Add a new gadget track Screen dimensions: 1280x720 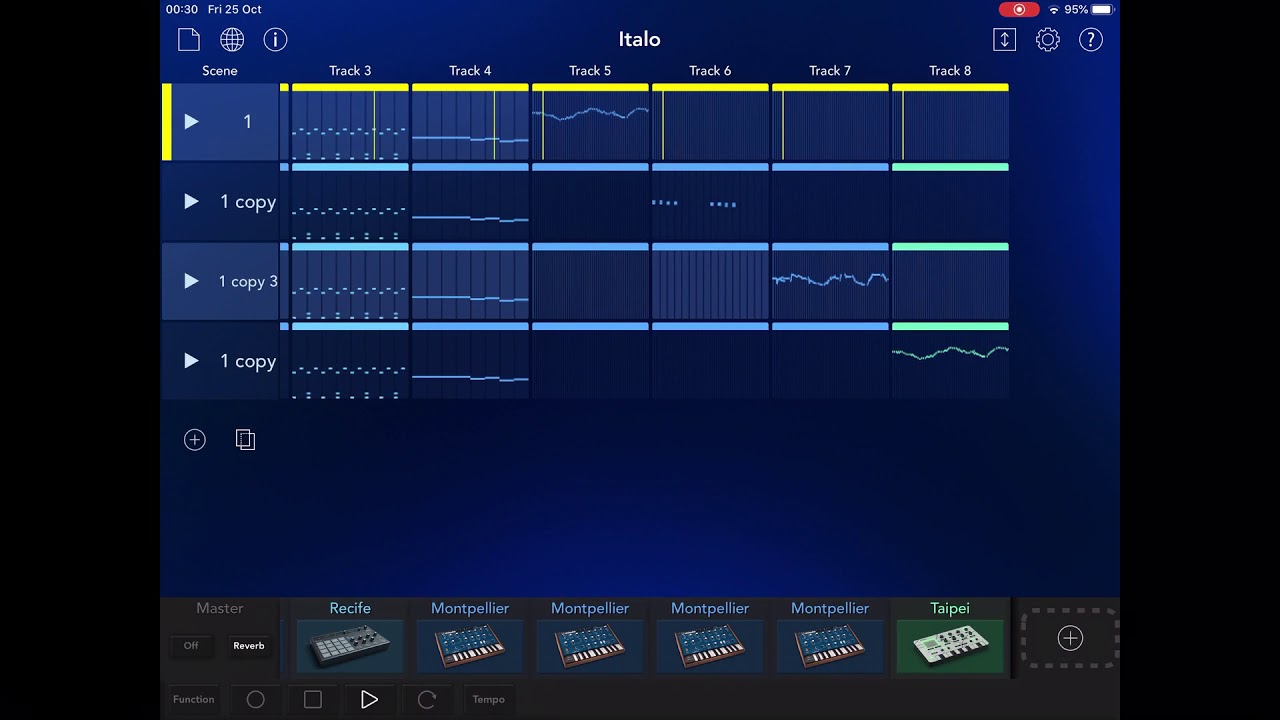pos(1070,638)
